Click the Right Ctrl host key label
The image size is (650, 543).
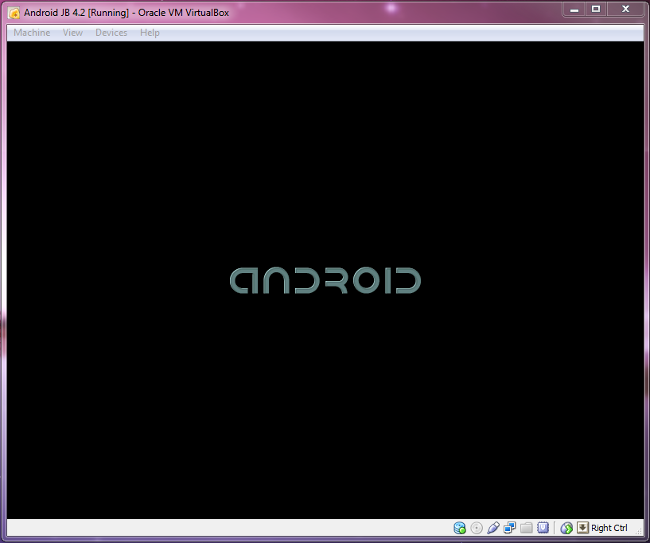pos(609,528)
